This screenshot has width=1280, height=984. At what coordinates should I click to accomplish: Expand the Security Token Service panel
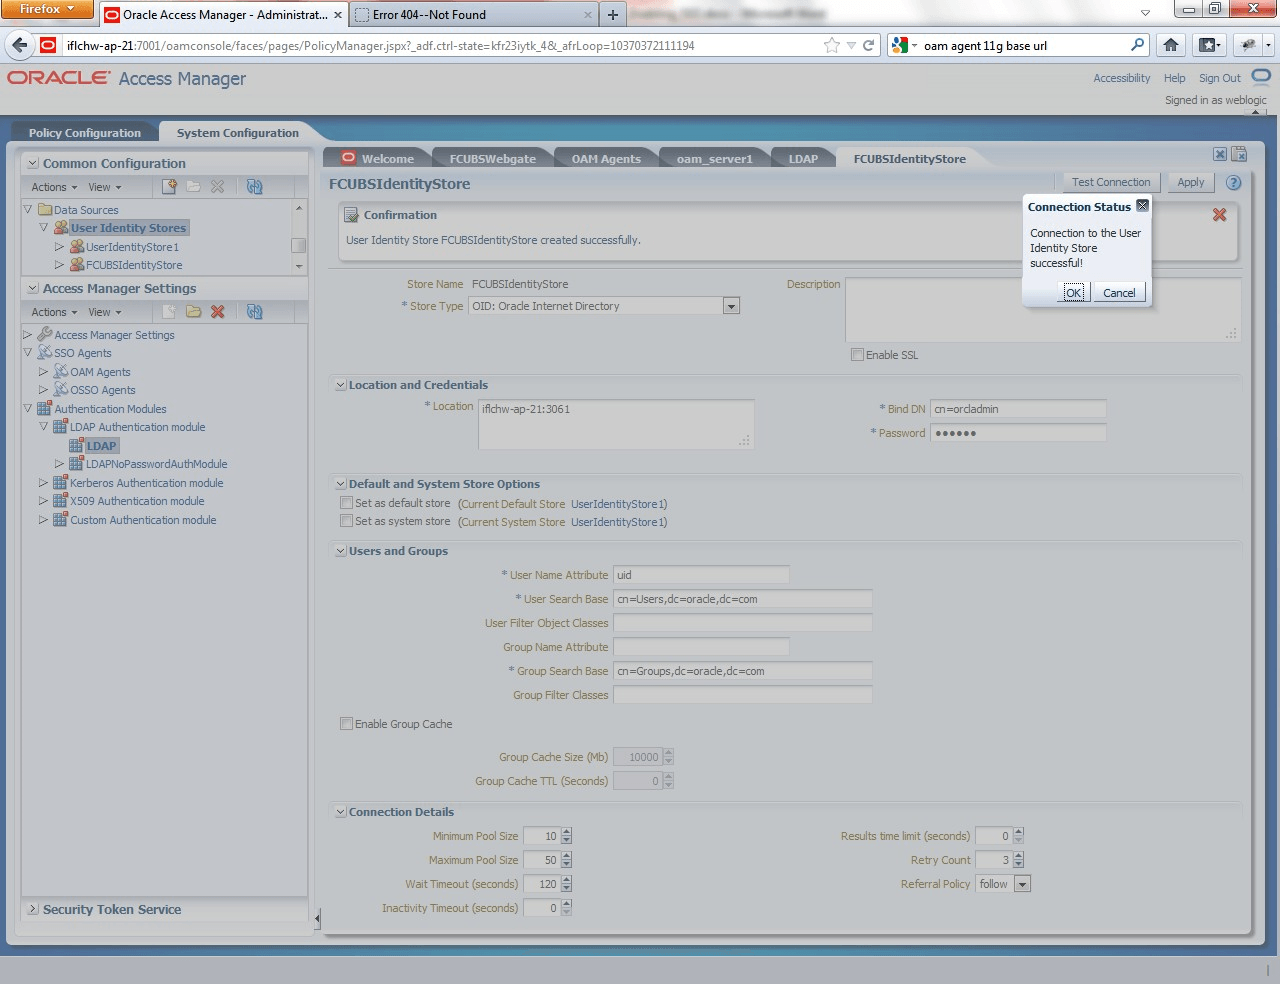coord(33,909)
